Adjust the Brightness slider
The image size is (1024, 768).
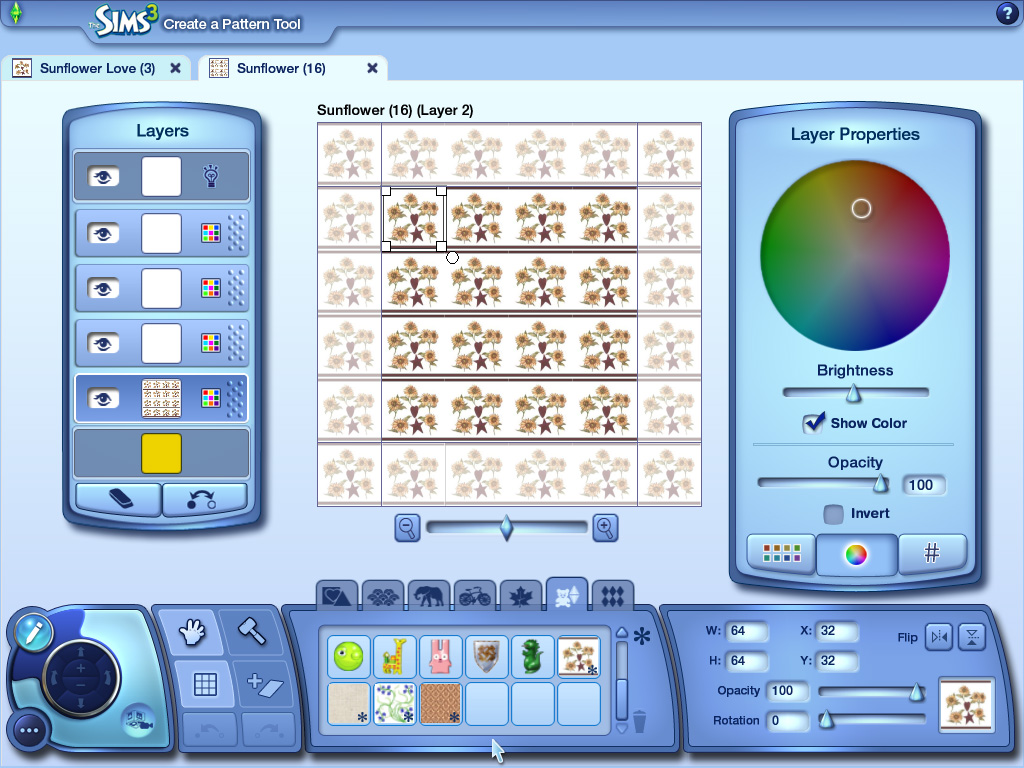(855, 392)
